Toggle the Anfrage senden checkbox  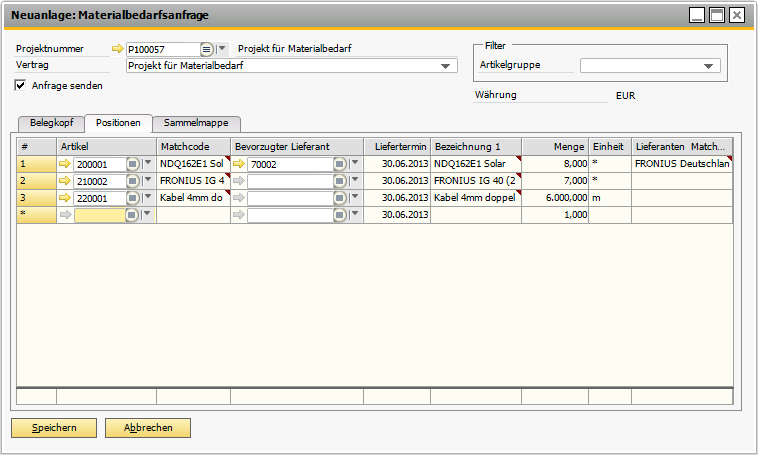(21, 86)
